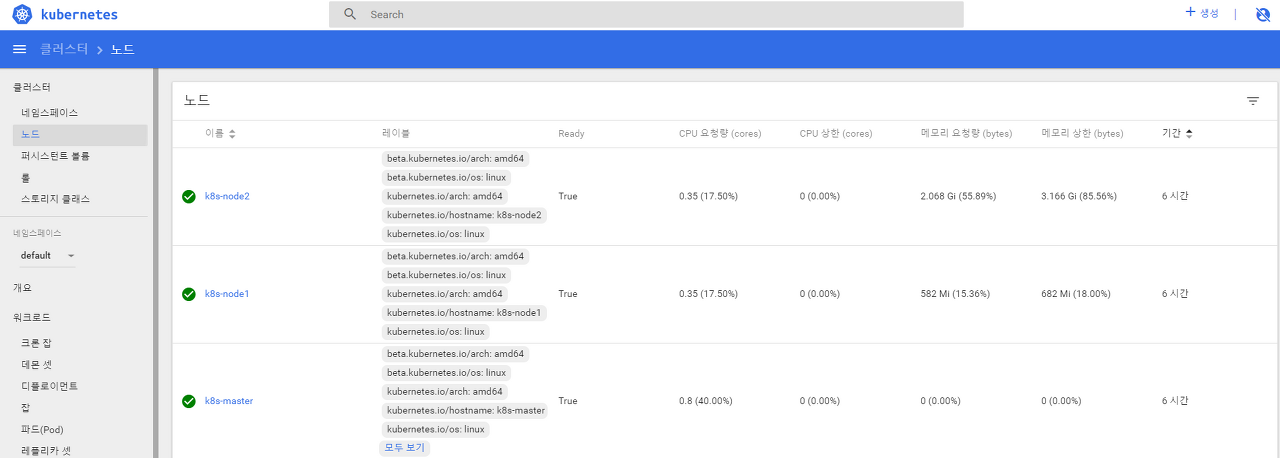Click label chip kubernetes.io/hostname: k8s-node1
Image resolution: width=1280 pixels, height=458 pixels.
(x=464, y=313)
